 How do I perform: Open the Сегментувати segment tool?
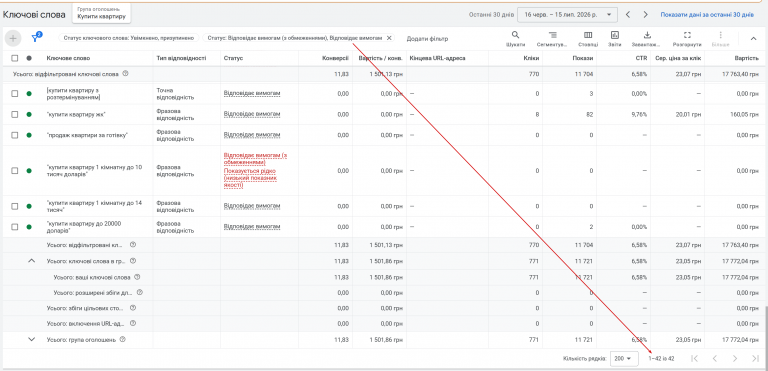(x=552, y=38)
